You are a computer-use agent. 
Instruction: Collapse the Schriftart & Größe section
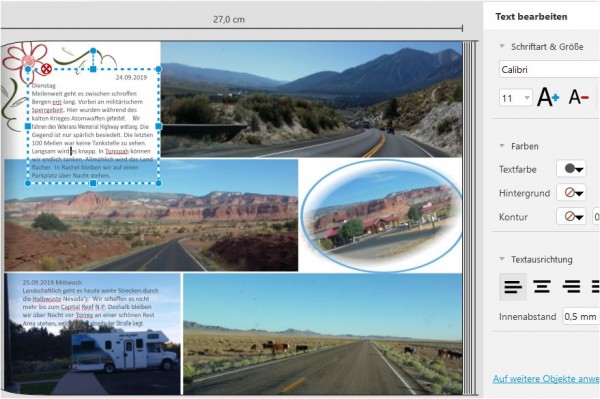pos(502,46)
